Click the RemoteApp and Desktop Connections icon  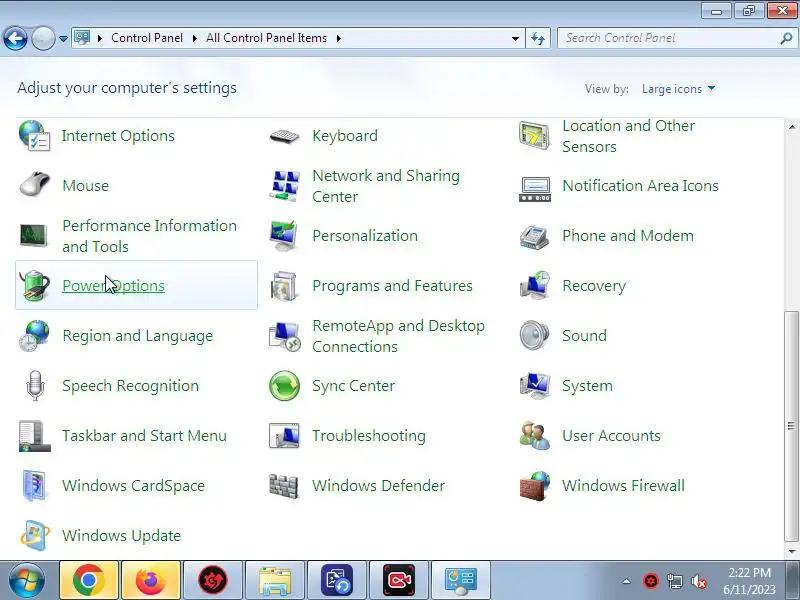284,336
